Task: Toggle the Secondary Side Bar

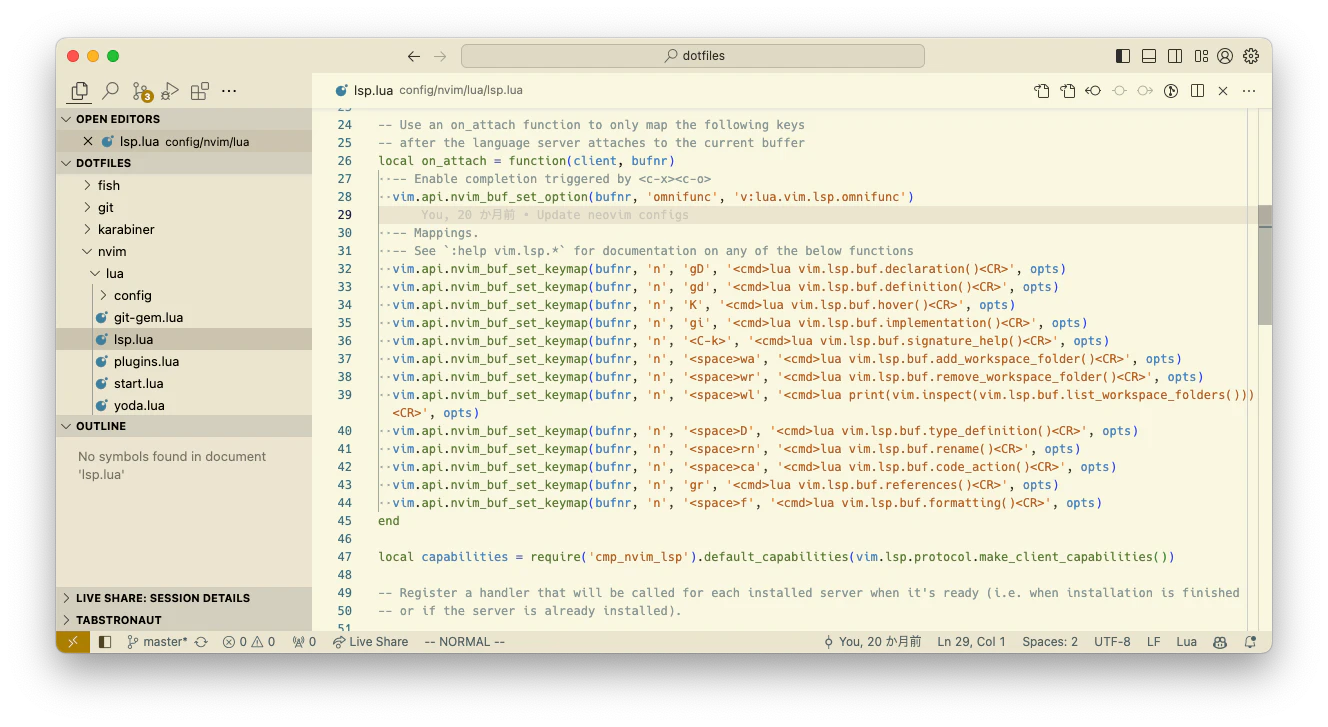Action: click(1175, 56)
